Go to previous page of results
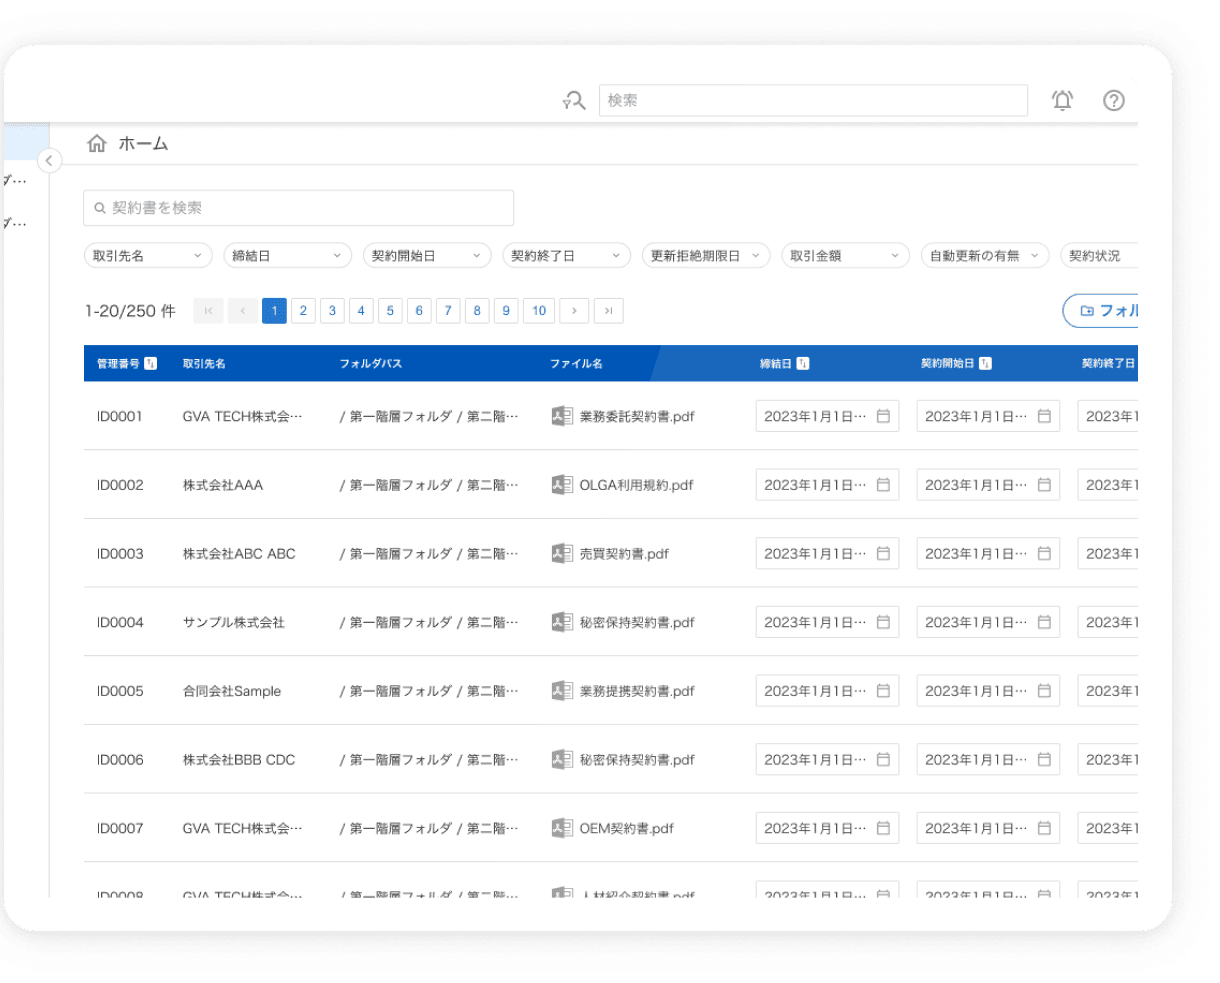The image size is (1220, 983). pyautogui.click(x=243, y=311)
